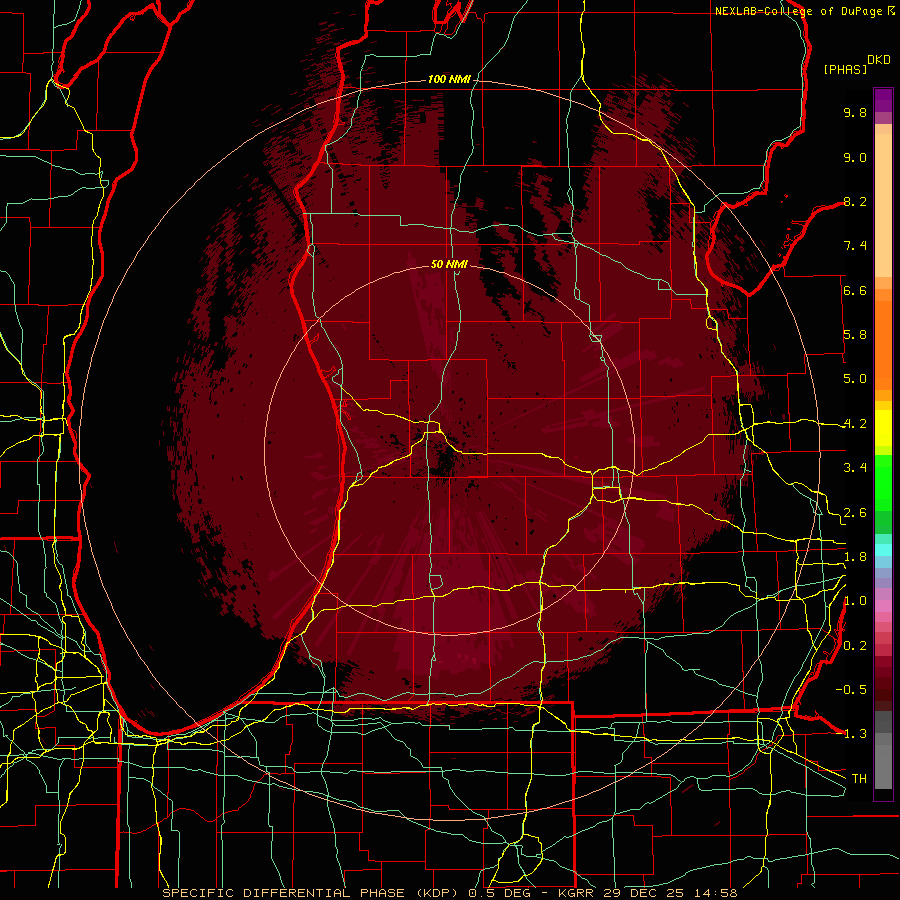900x900 pixels.
Task: Click the 6.6 legend scale value
Action: click(855, 290)
